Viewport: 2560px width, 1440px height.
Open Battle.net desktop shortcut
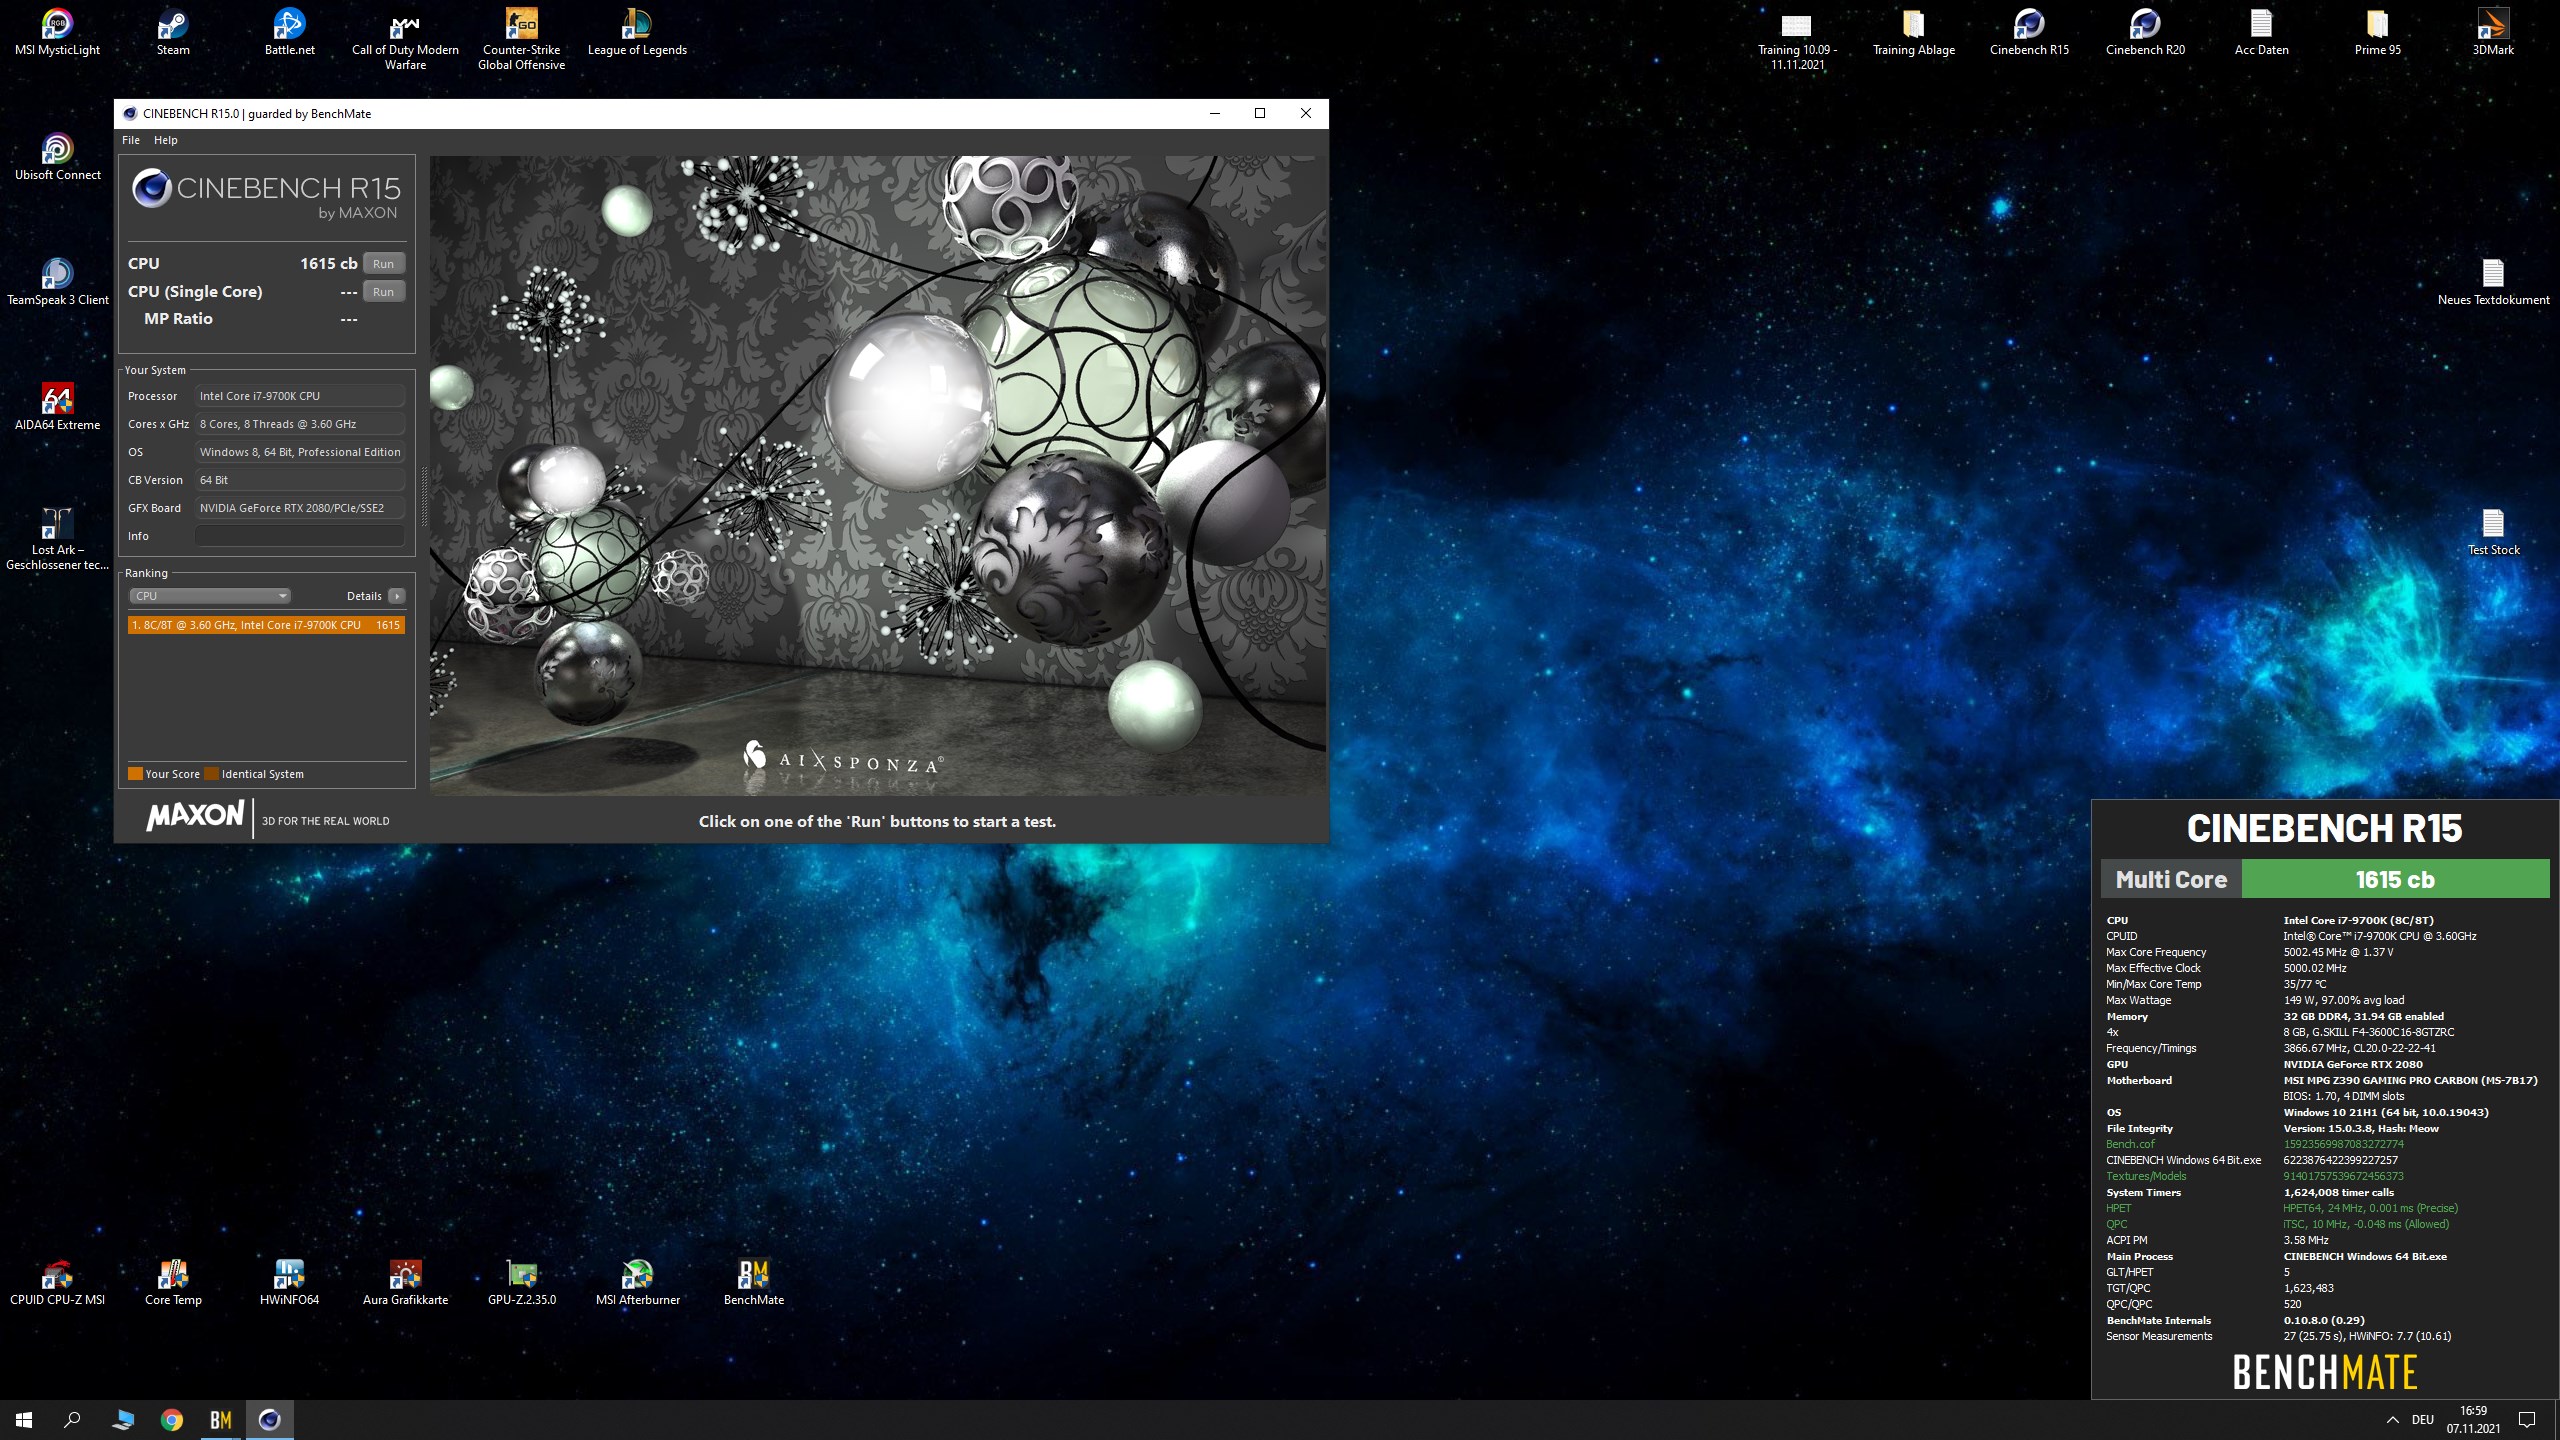(289, 32)
